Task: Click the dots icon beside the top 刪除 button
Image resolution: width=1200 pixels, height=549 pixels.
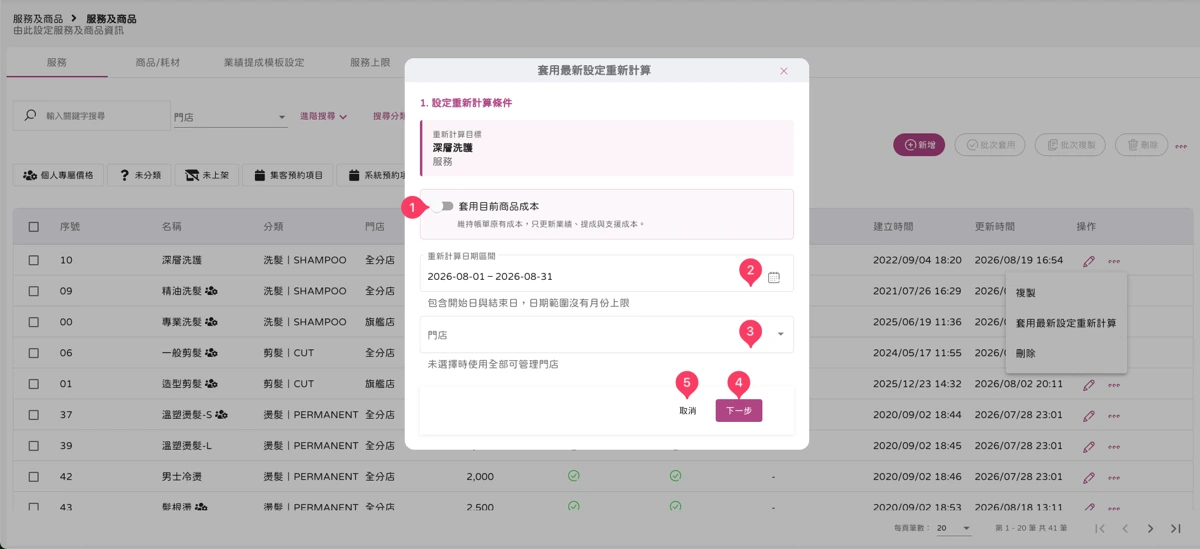Action: click(1181, 146)
